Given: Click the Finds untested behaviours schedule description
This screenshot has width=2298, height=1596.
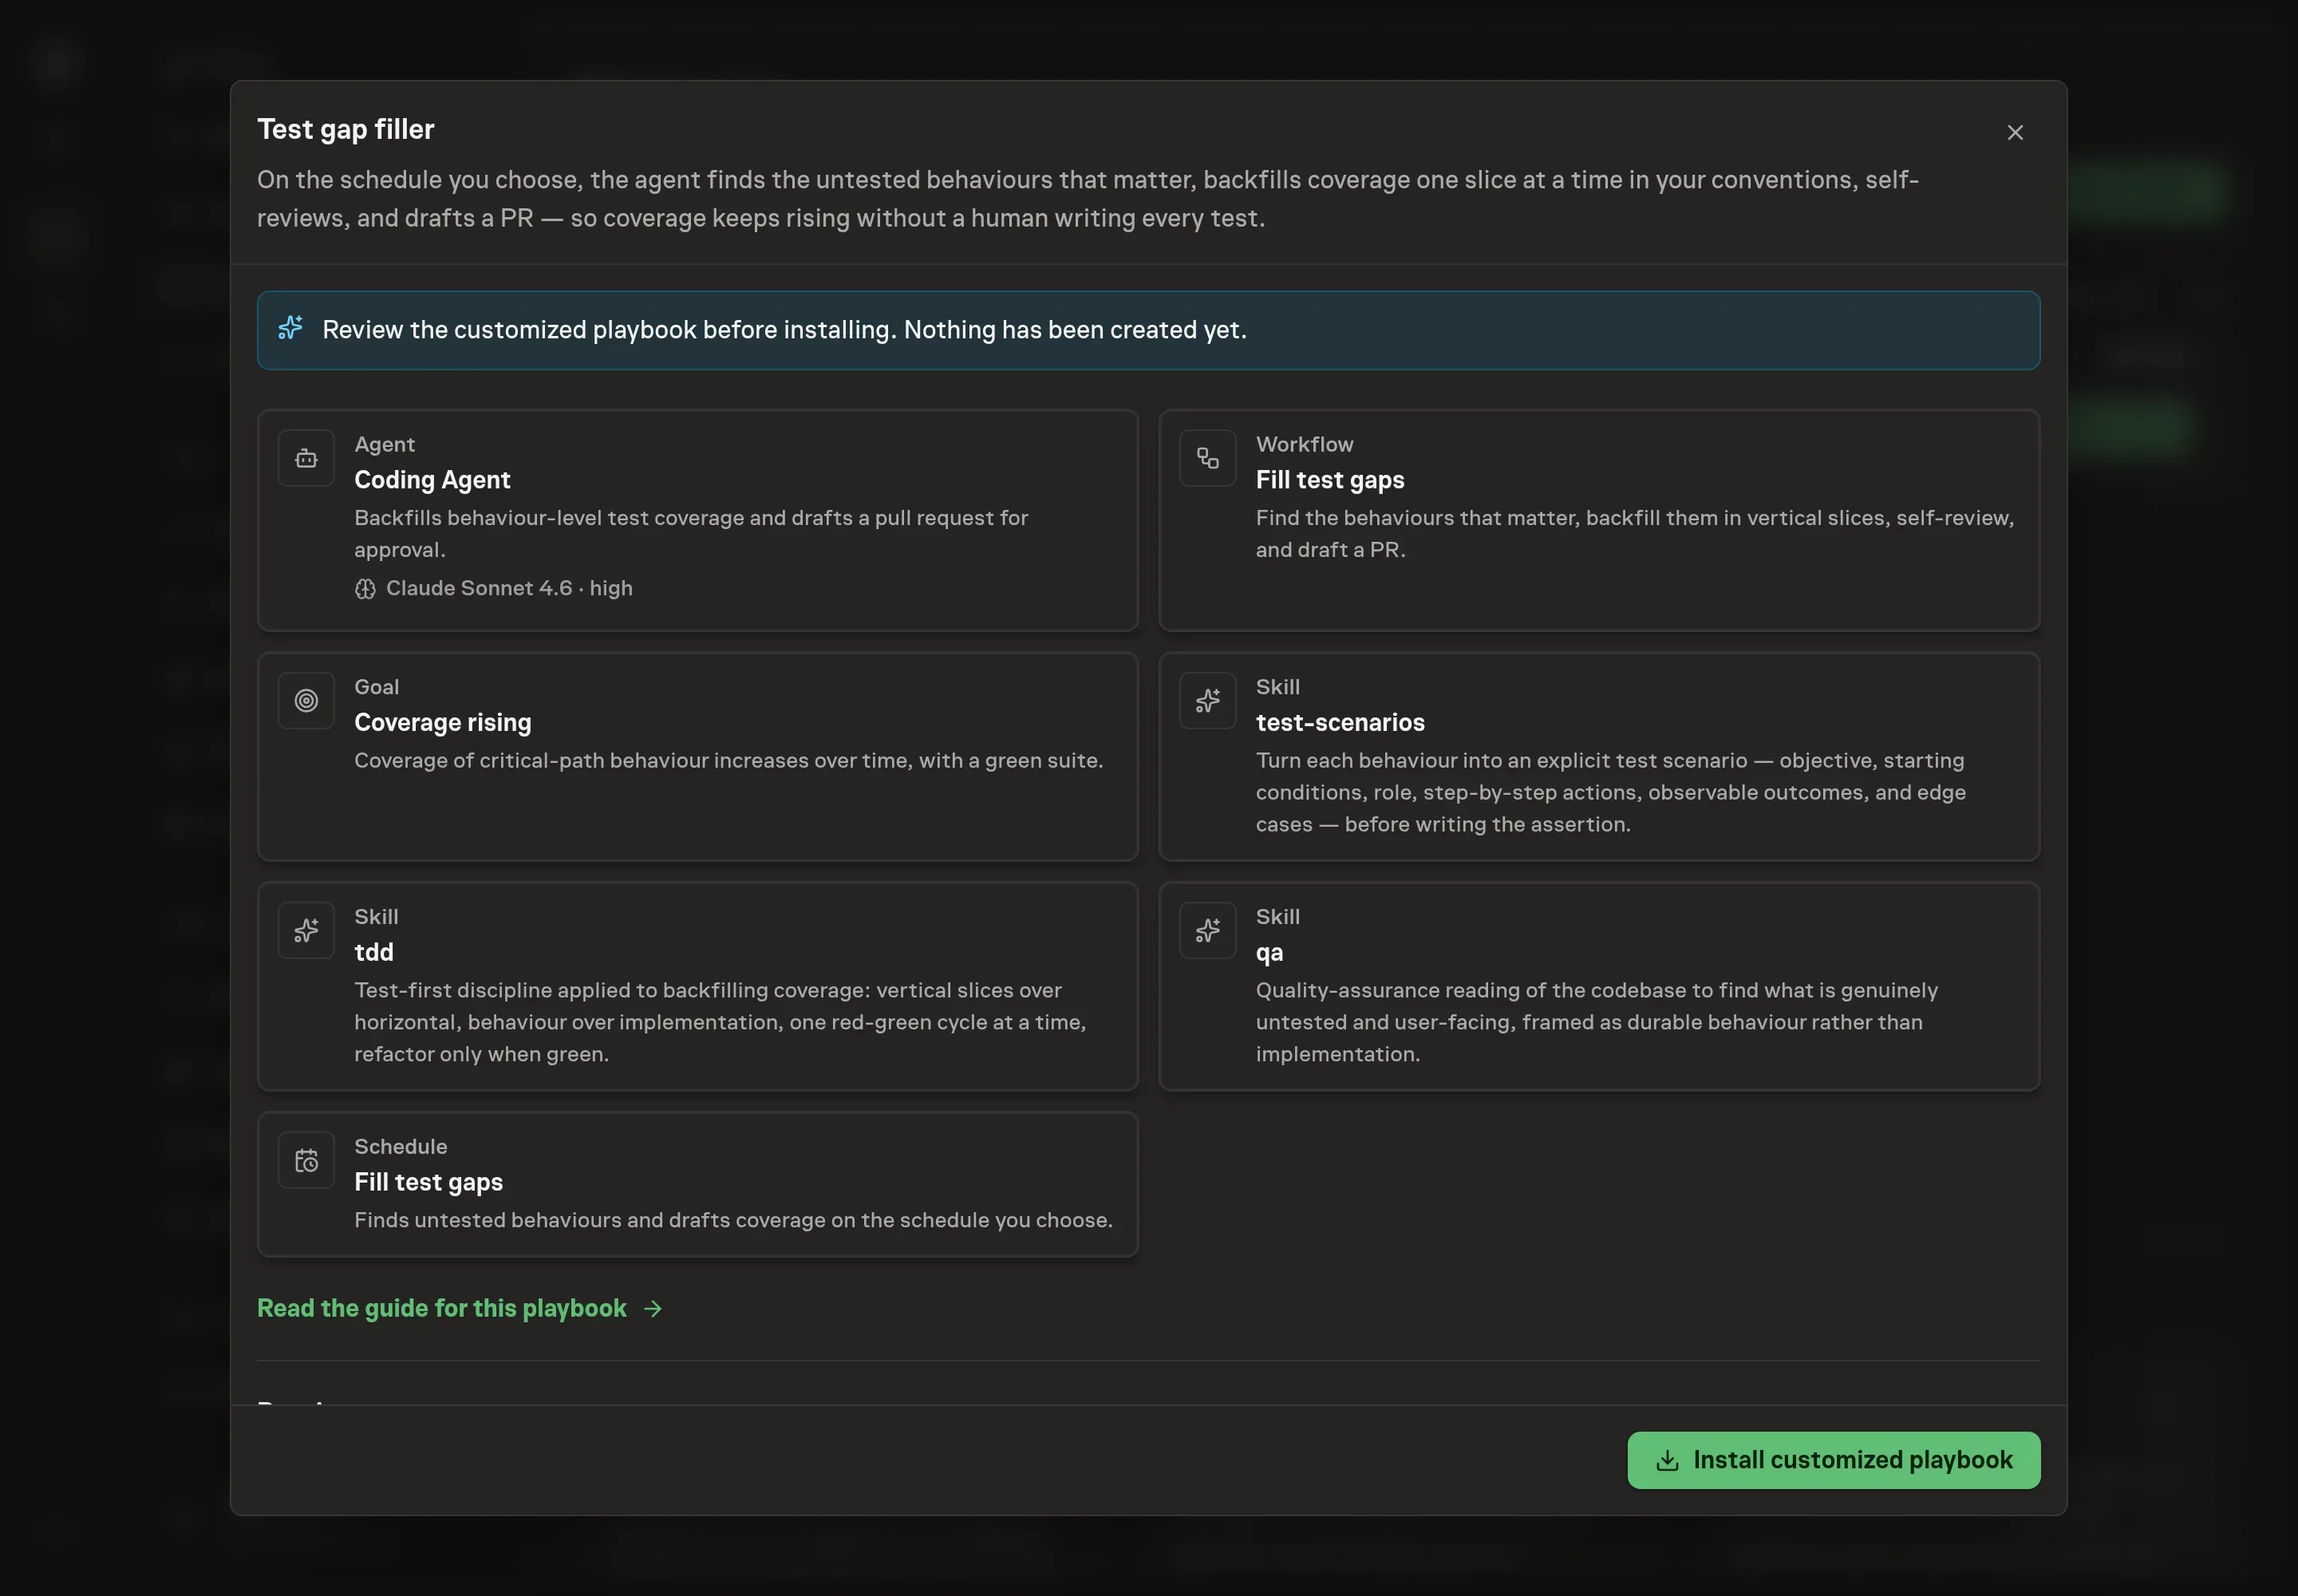Looking at the screenshot, I should (x=733, y=1220).
